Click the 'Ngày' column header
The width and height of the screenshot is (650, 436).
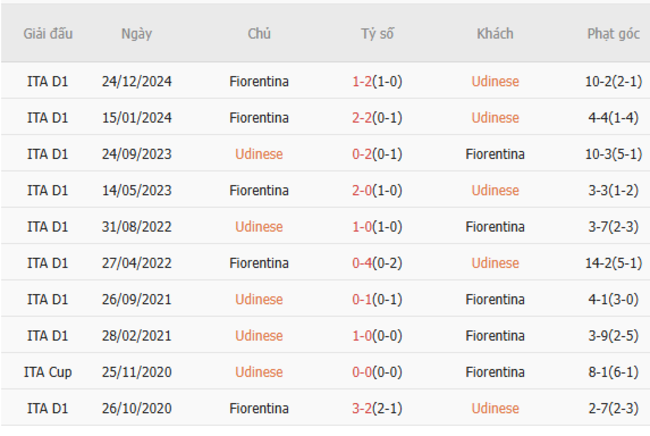(x=137, y=34)
